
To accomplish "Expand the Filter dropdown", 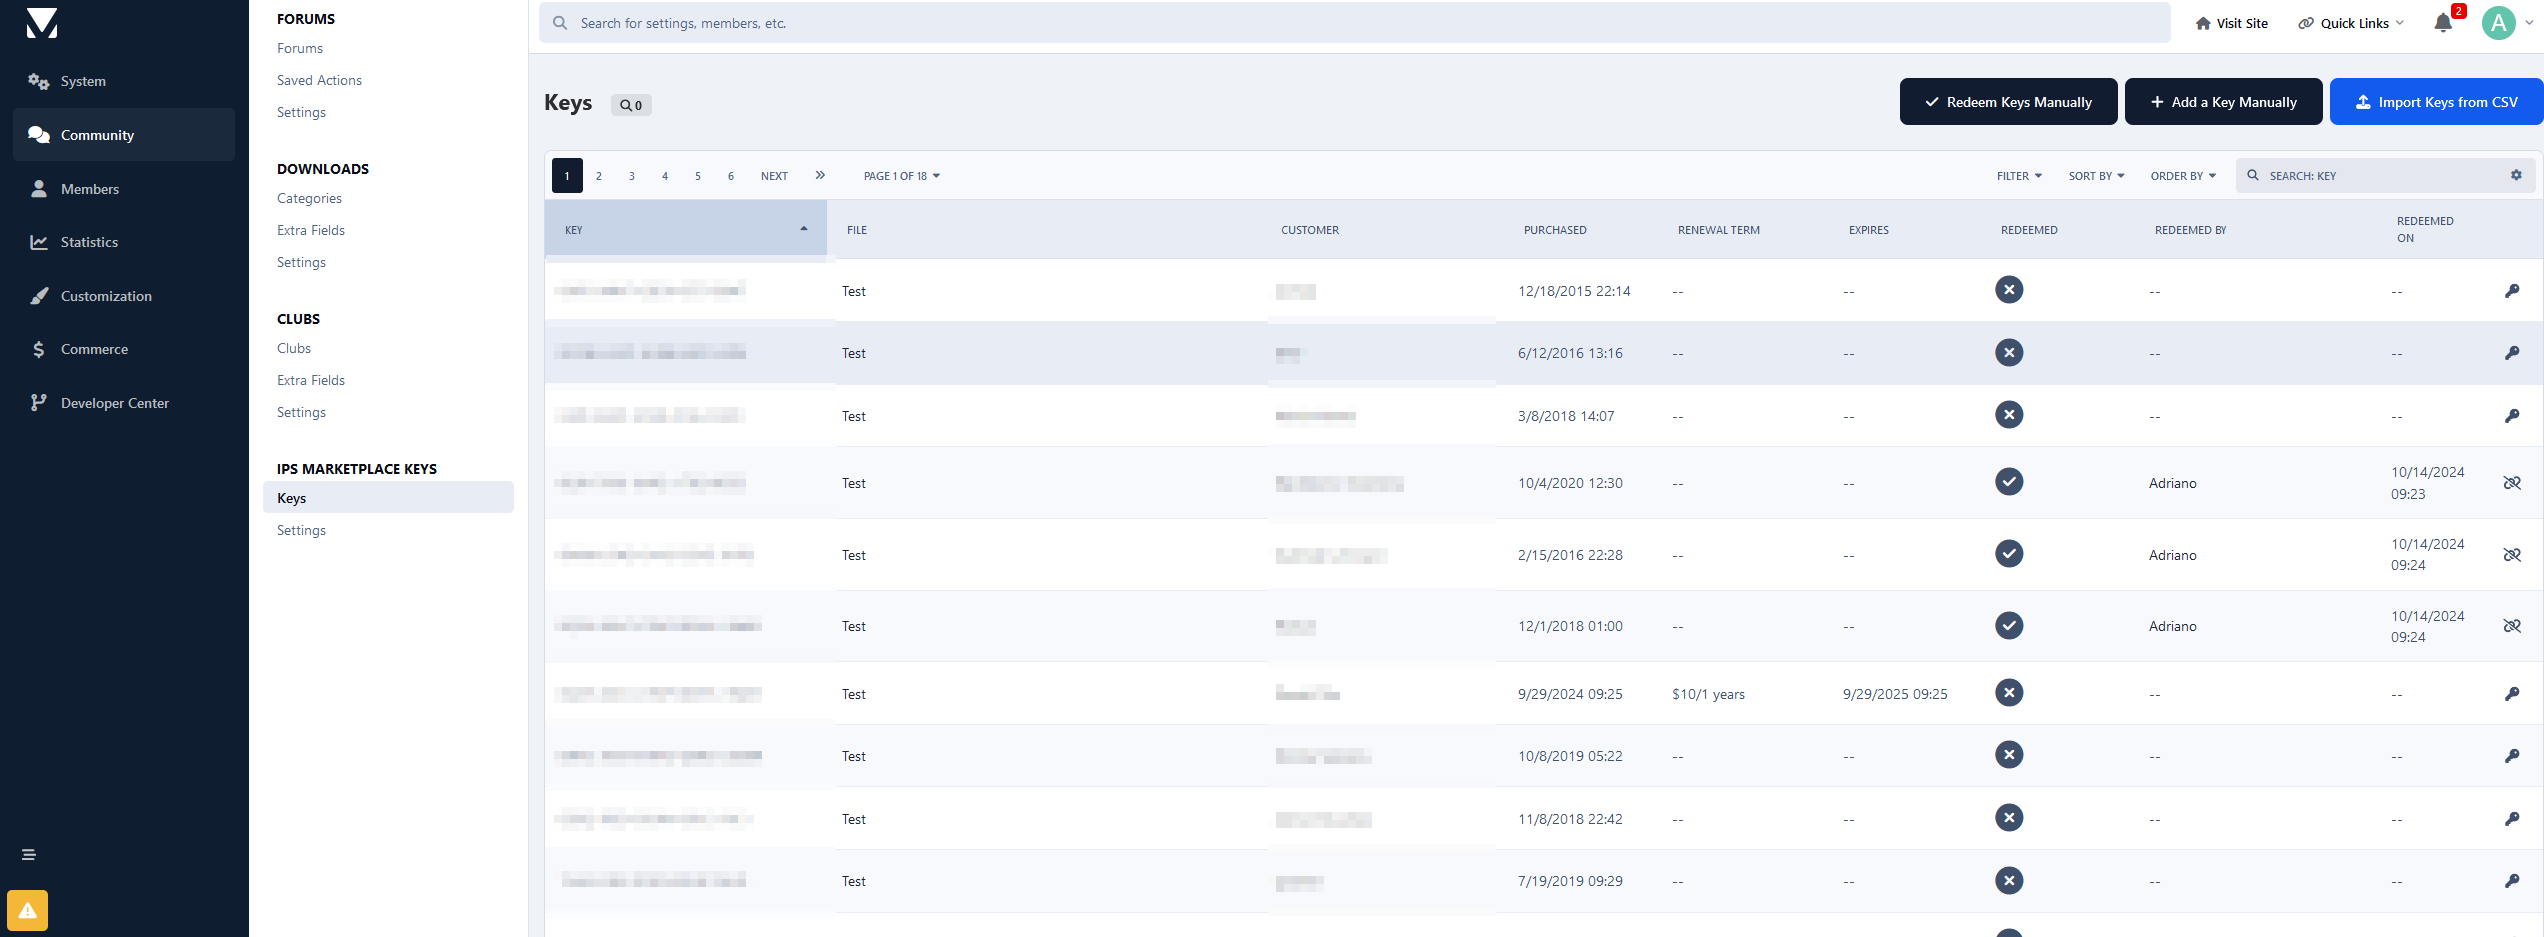I will pos(2019,176).
